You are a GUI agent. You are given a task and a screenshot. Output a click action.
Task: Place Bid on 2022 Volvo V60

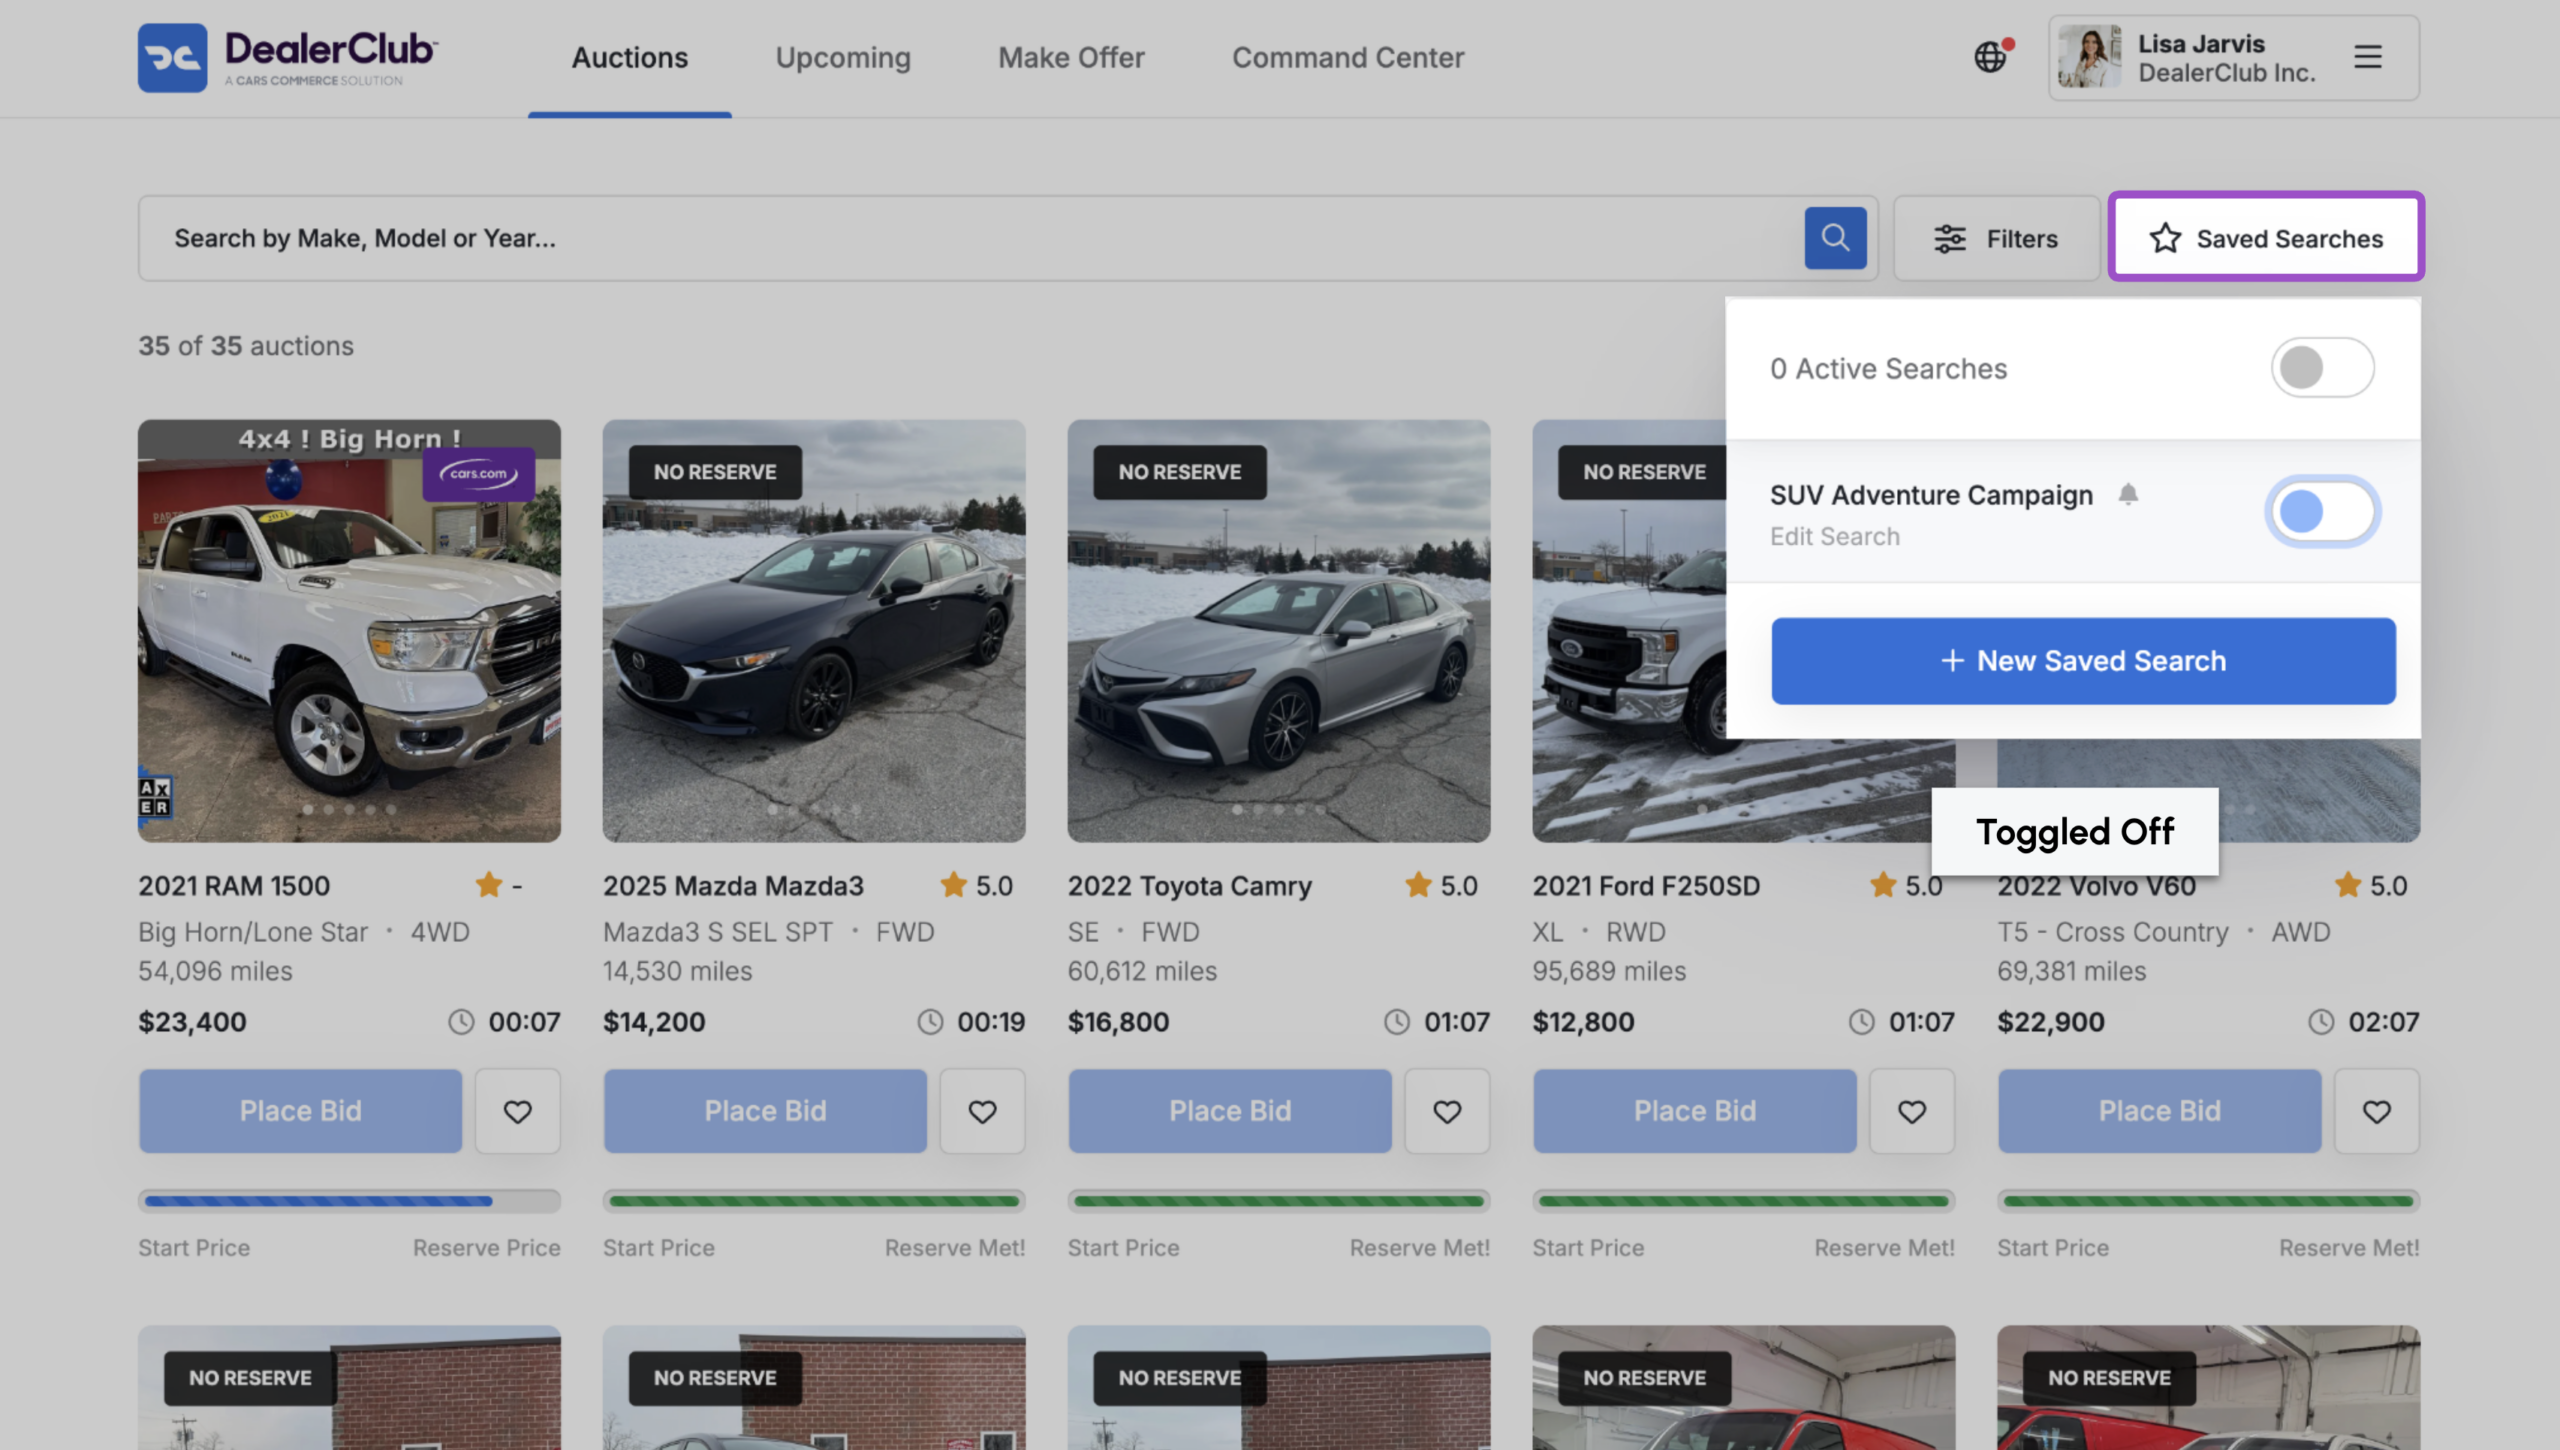(x=2160, y=1111)
